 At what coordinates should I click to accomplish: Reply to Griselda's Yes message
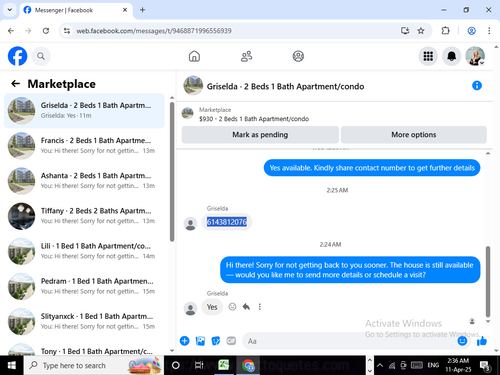coord(246,307)
